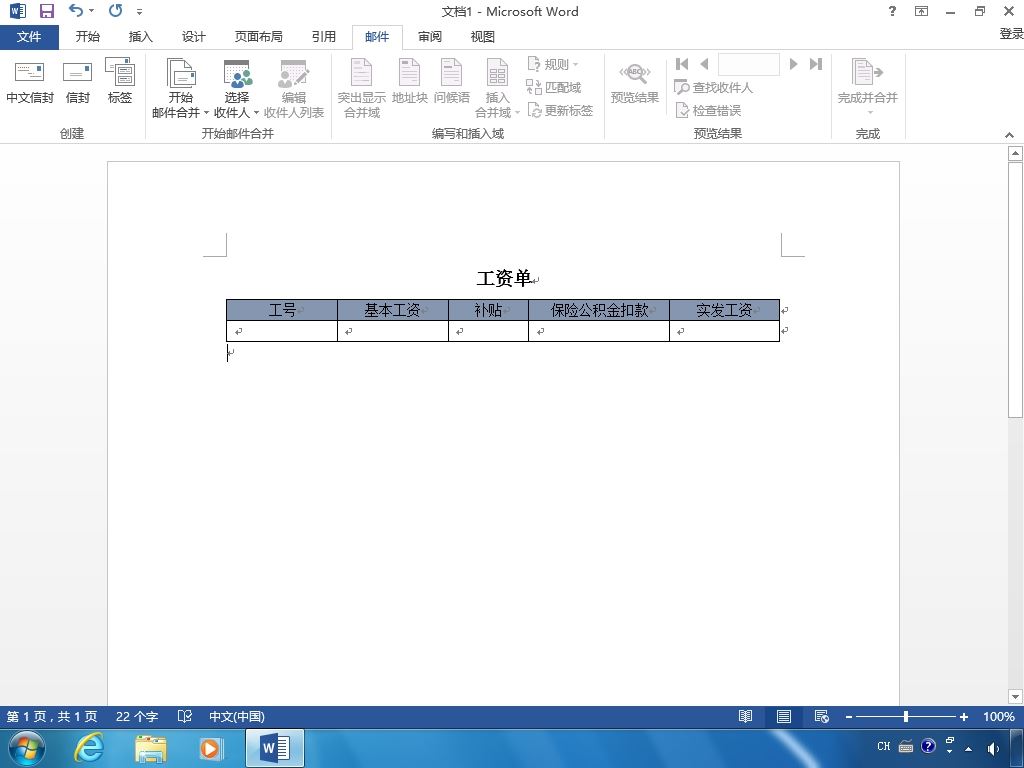The width and height of the screenshot is (1024, 768).
Task: Open Finish & Merge dropdown
Action: [867, 87]
